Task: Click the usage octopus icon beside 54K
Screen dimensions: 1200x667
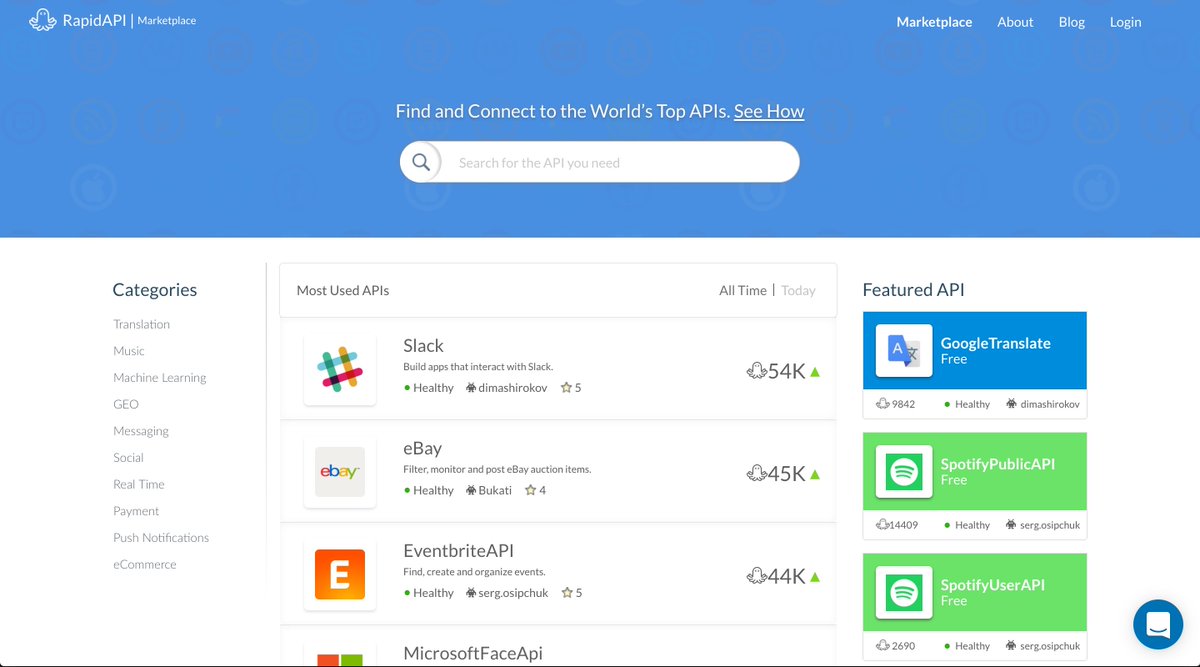Action: pos(756,371)
